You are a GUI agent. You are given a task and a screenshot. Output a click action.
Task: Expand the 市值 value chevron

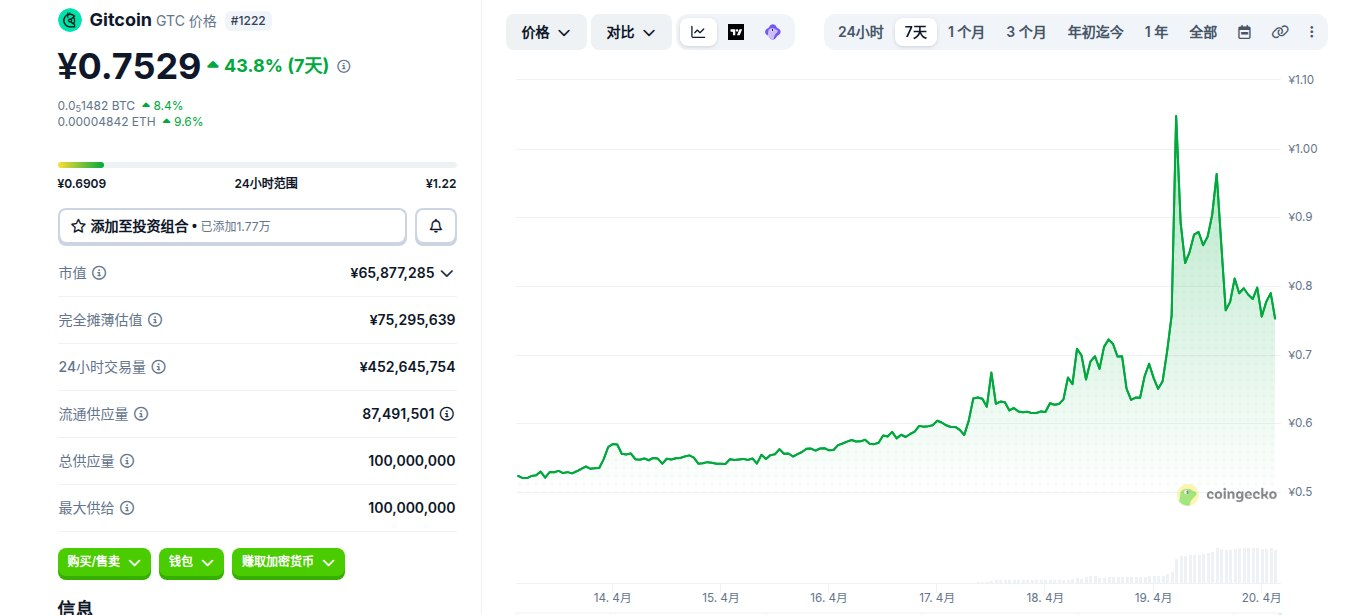coord(447,273)
